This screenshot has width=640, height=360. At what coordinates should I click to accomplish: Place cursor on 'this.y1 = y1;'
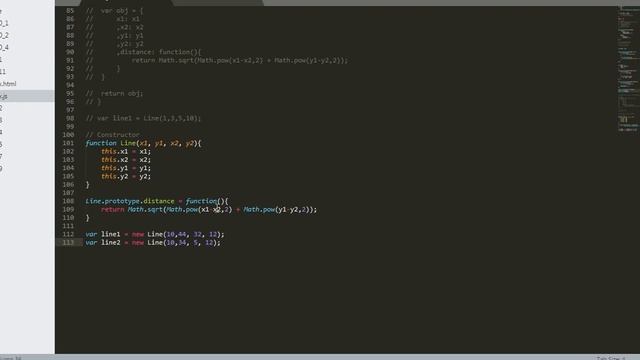(126, 168)
